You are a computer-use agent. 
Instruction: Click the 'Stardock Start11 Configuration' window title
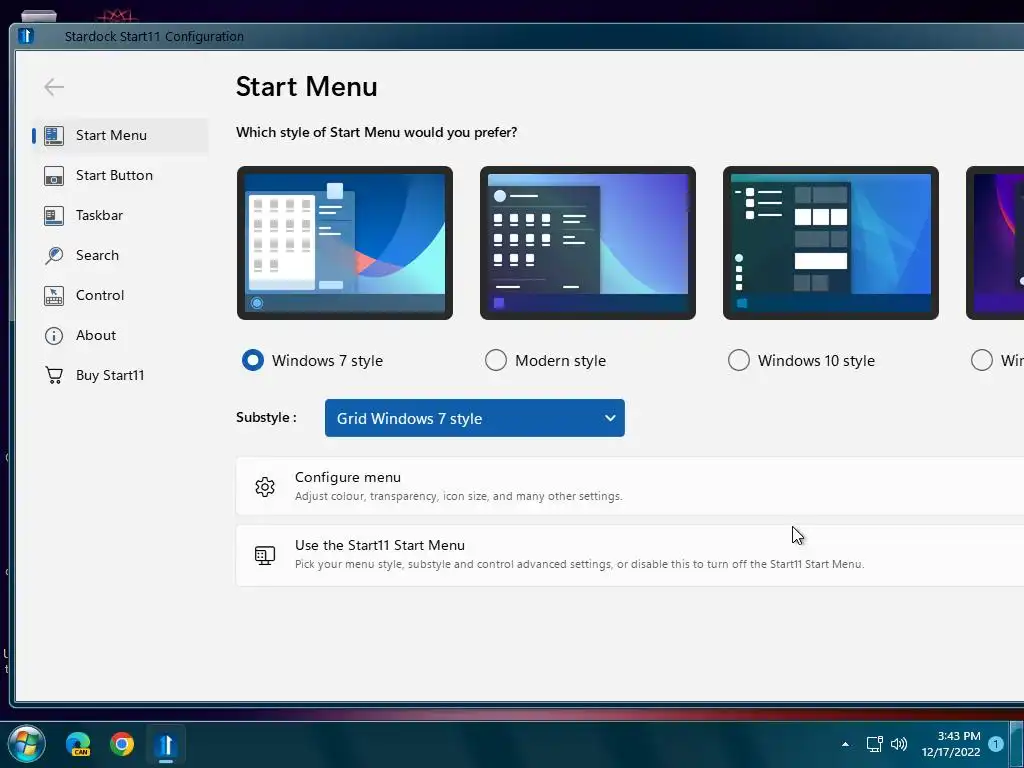tap(154, 37)
